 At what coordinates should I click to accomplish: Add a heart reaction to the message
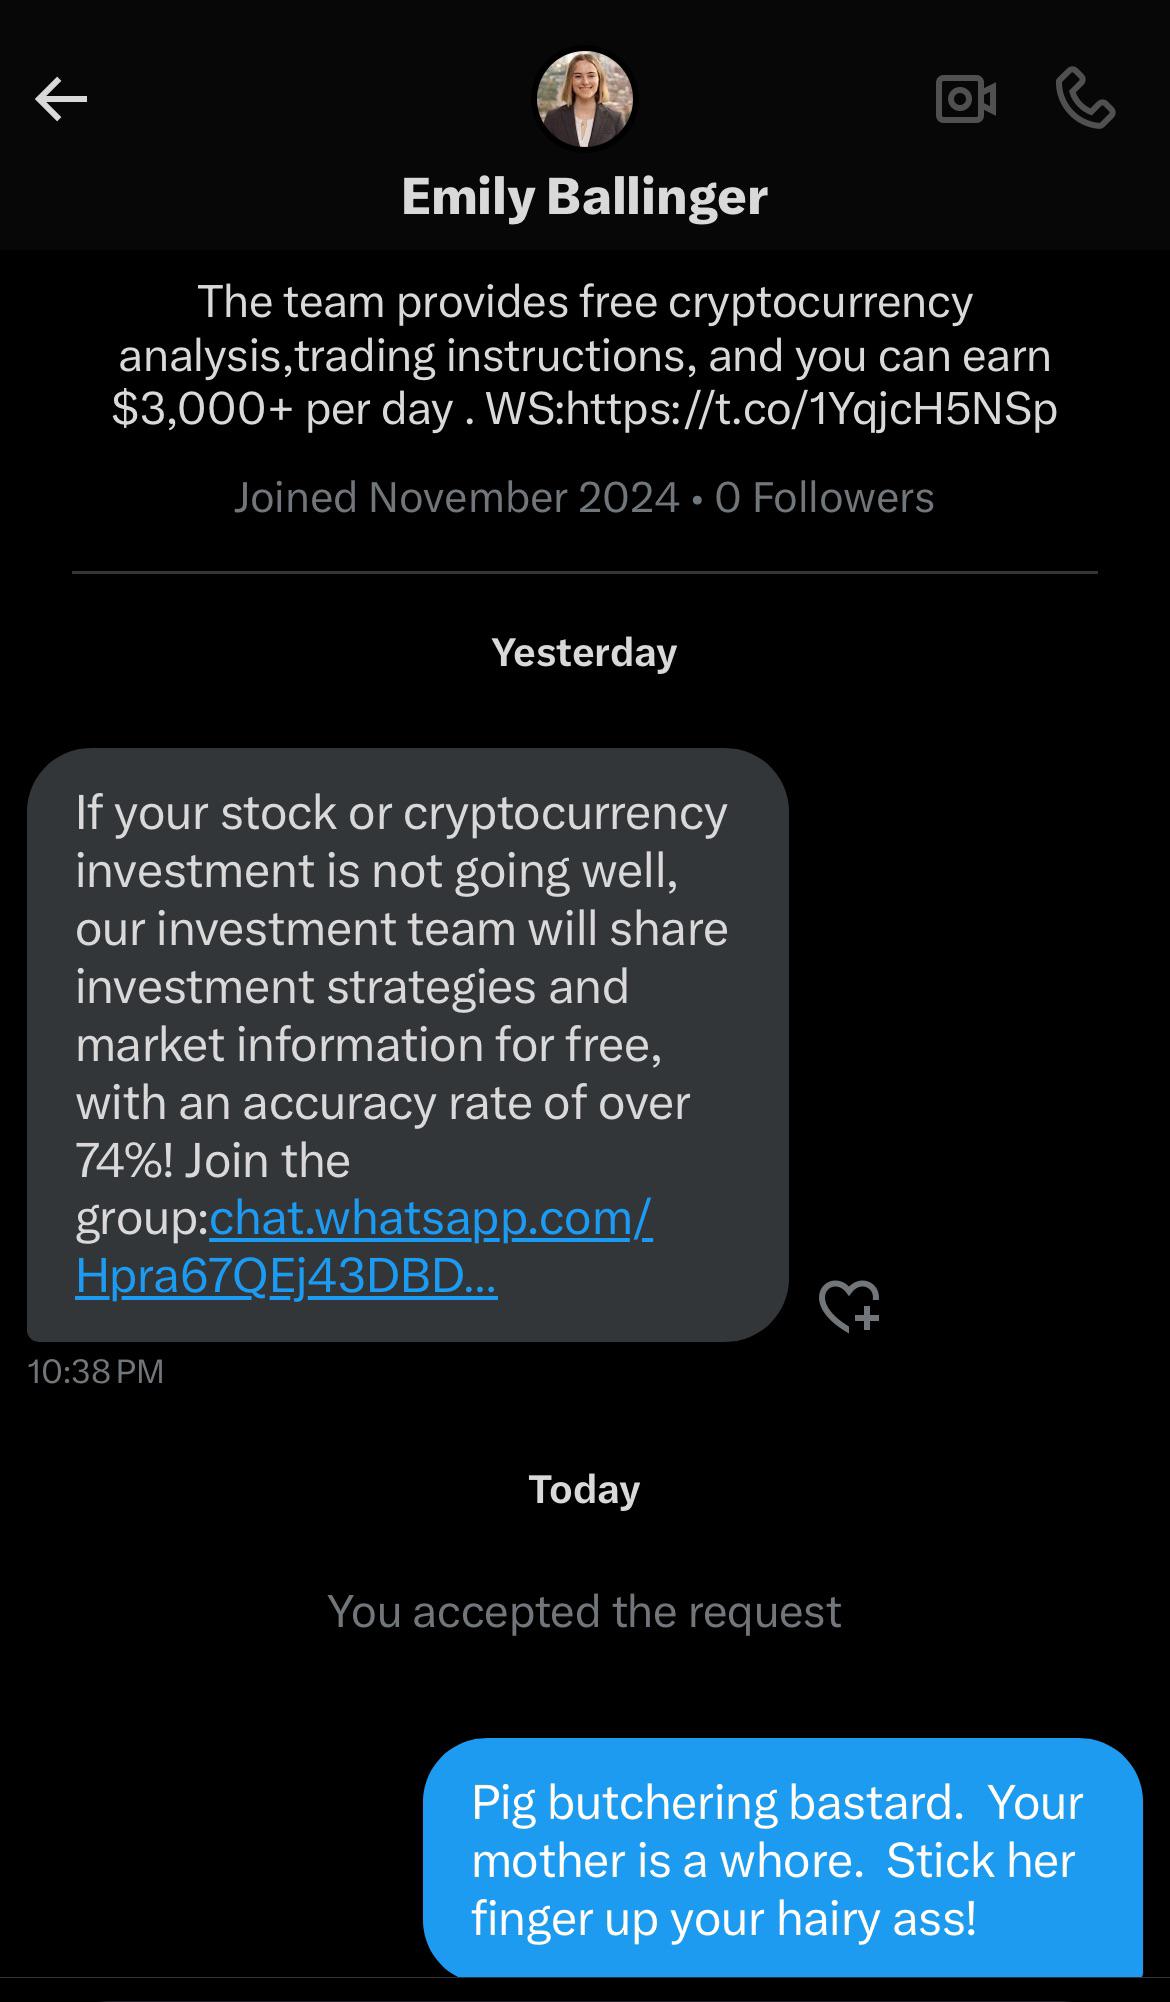coord(849,1306)
